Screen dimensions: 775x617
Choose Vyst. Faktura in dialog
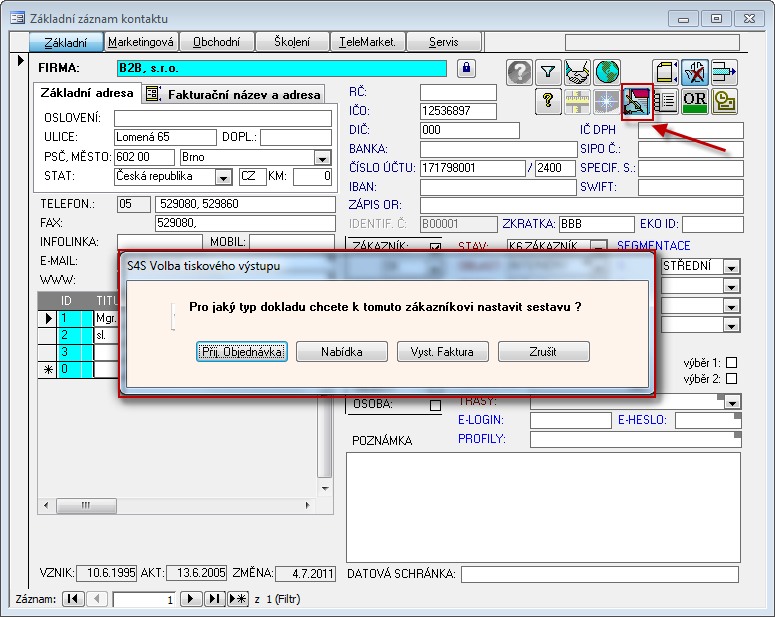tap(442, 352)
